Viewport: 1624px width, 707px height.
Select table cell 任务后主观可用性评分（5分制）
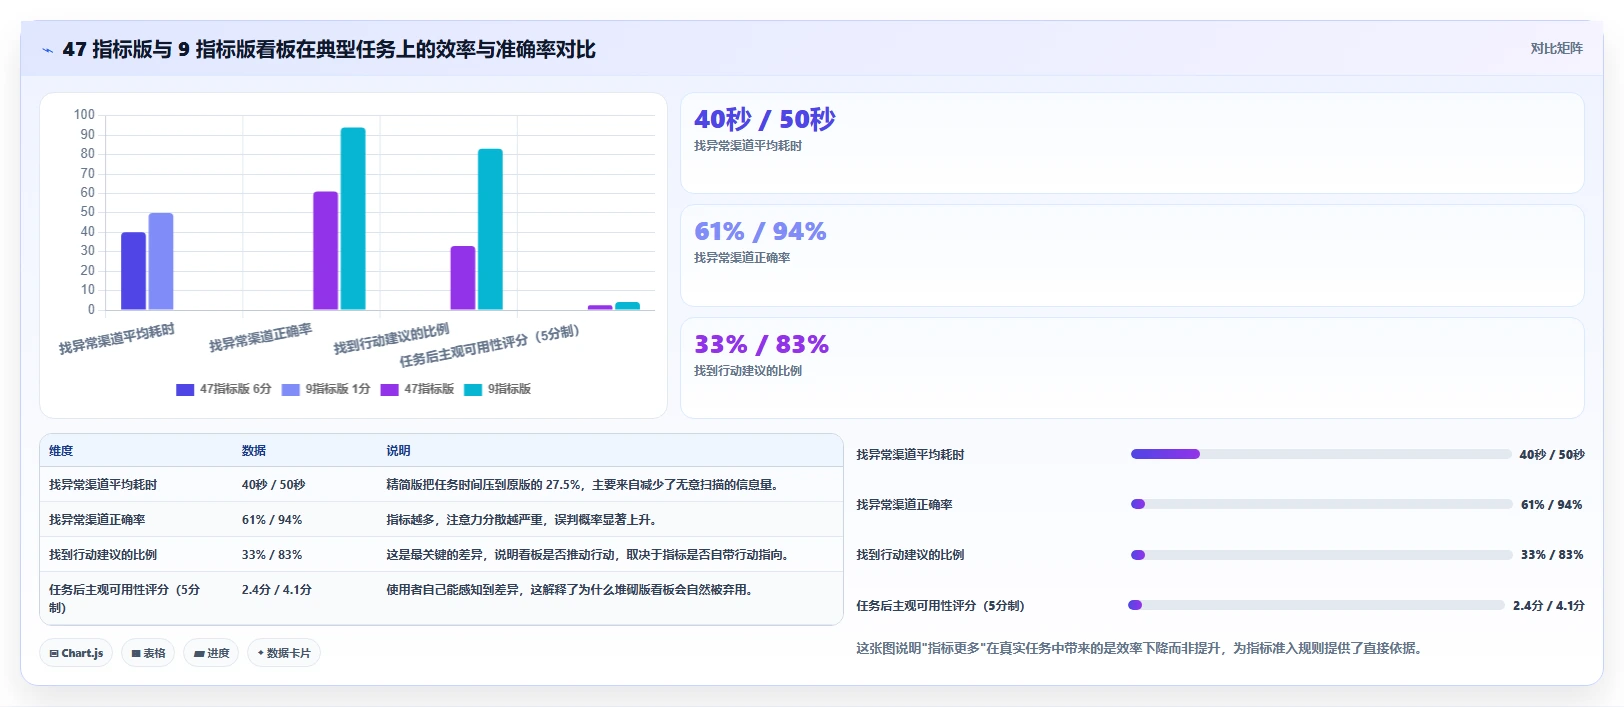(x=125, y=598)
